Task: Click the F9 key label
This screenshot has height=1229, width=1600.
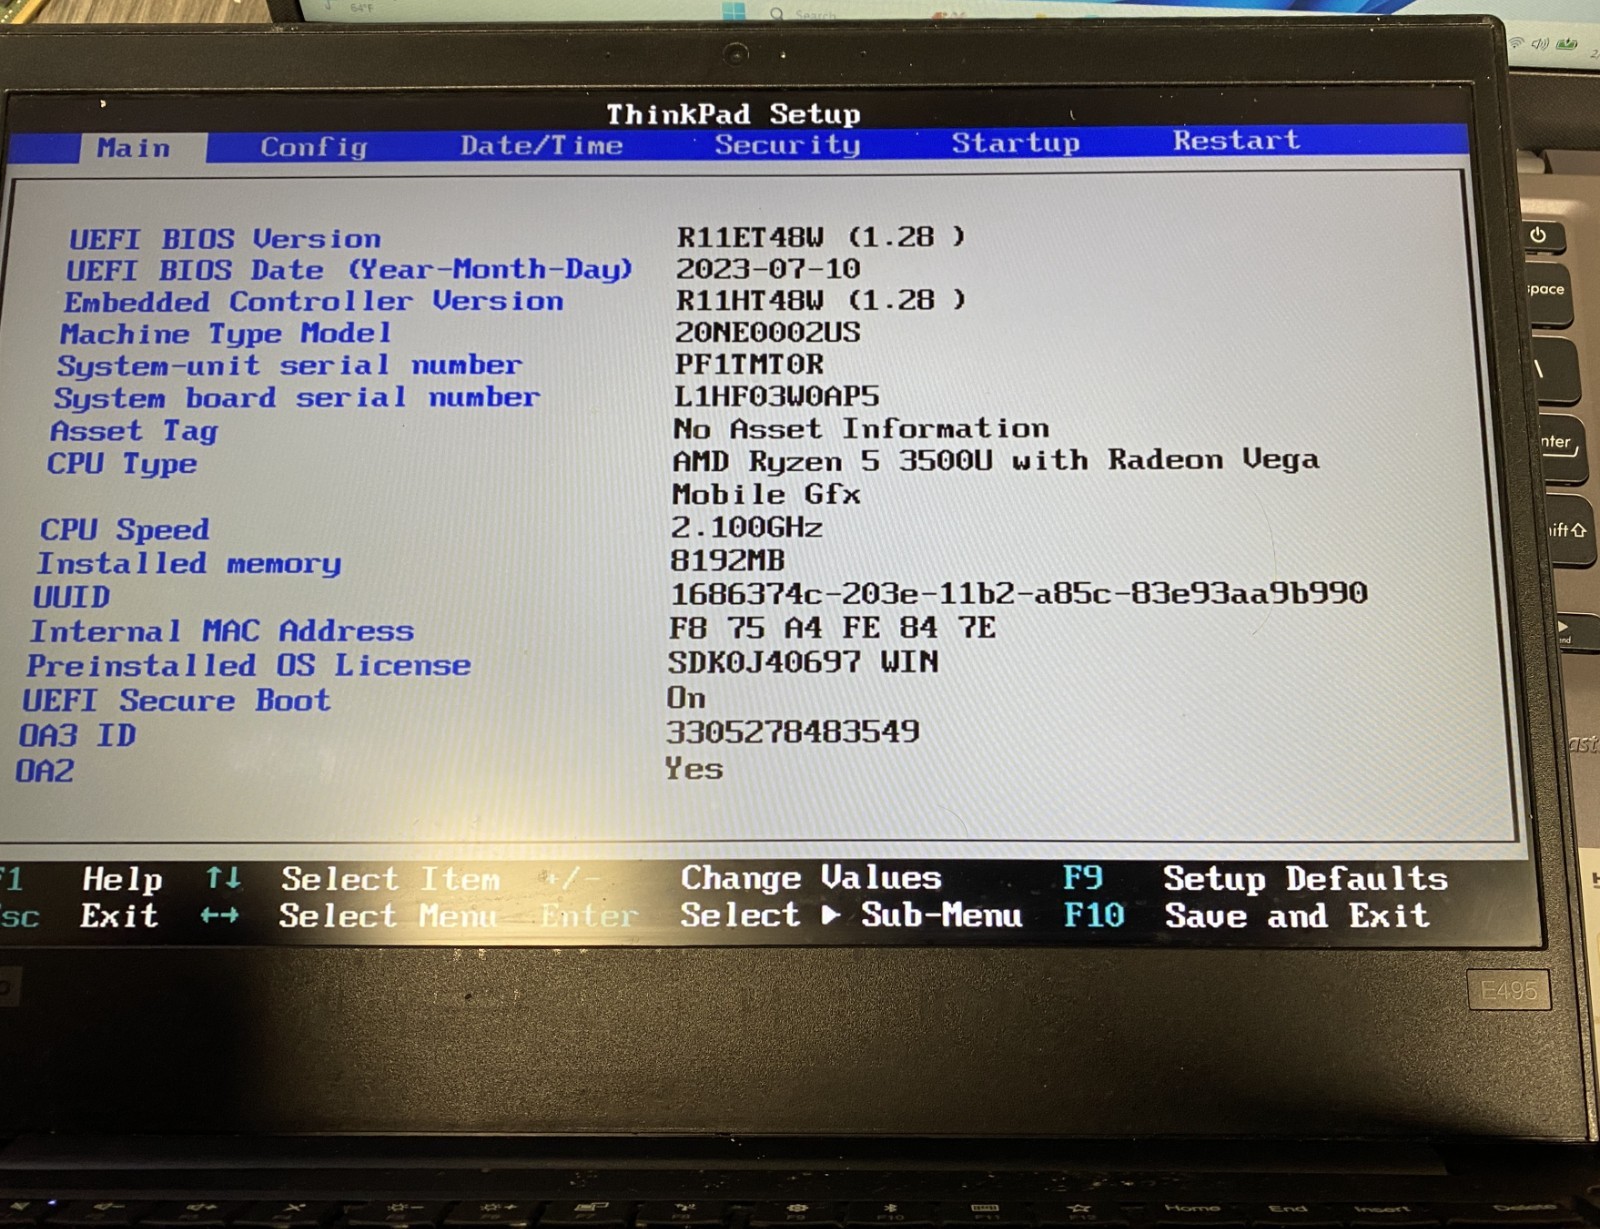Action: coord(1083,878)
